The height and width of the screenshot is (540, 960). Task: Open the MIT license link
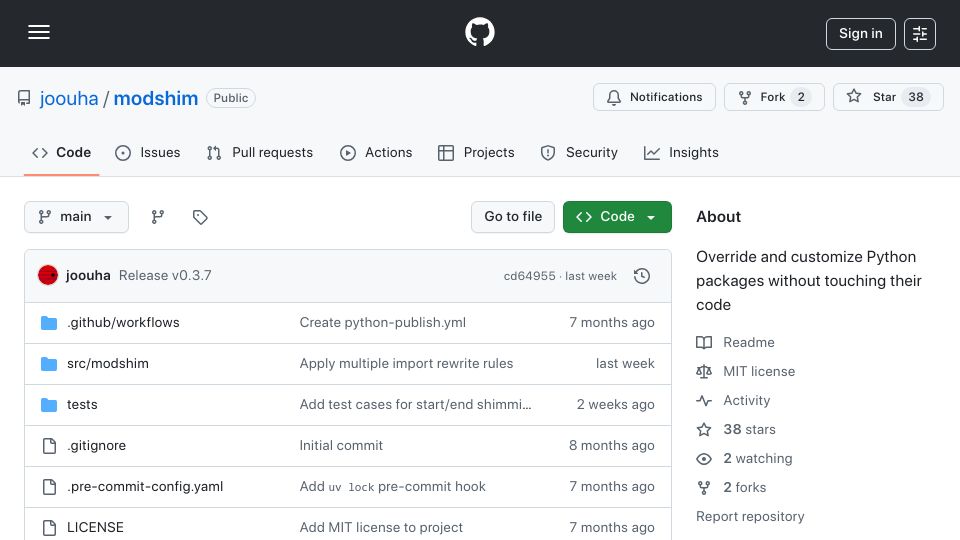[x=746, y=372]
